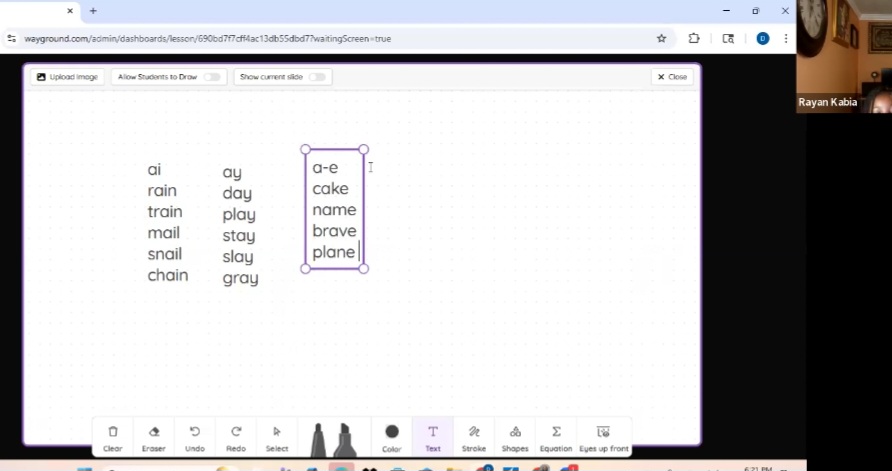Click the Redo arrow icon
The height and width of the screenshot is (471, 892).
[x=236, y=438]
